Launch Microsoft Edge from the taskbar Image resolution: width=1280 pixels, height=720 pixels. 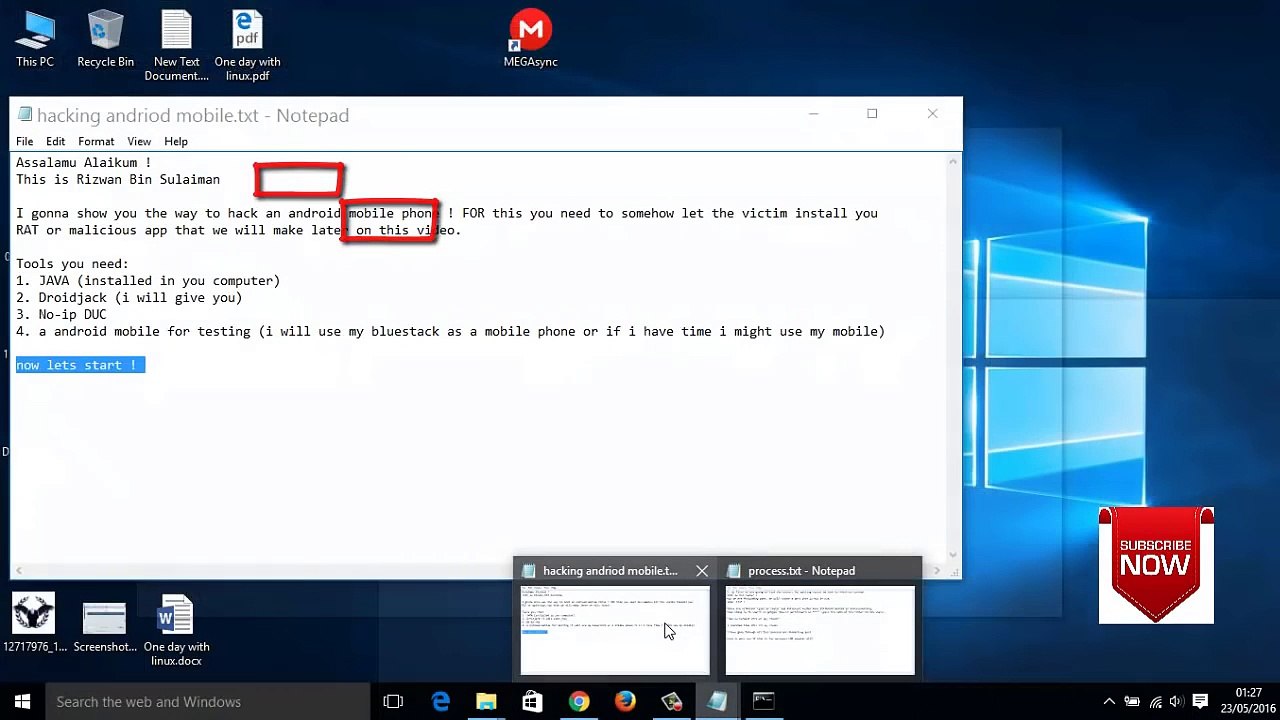click(440, 702)
